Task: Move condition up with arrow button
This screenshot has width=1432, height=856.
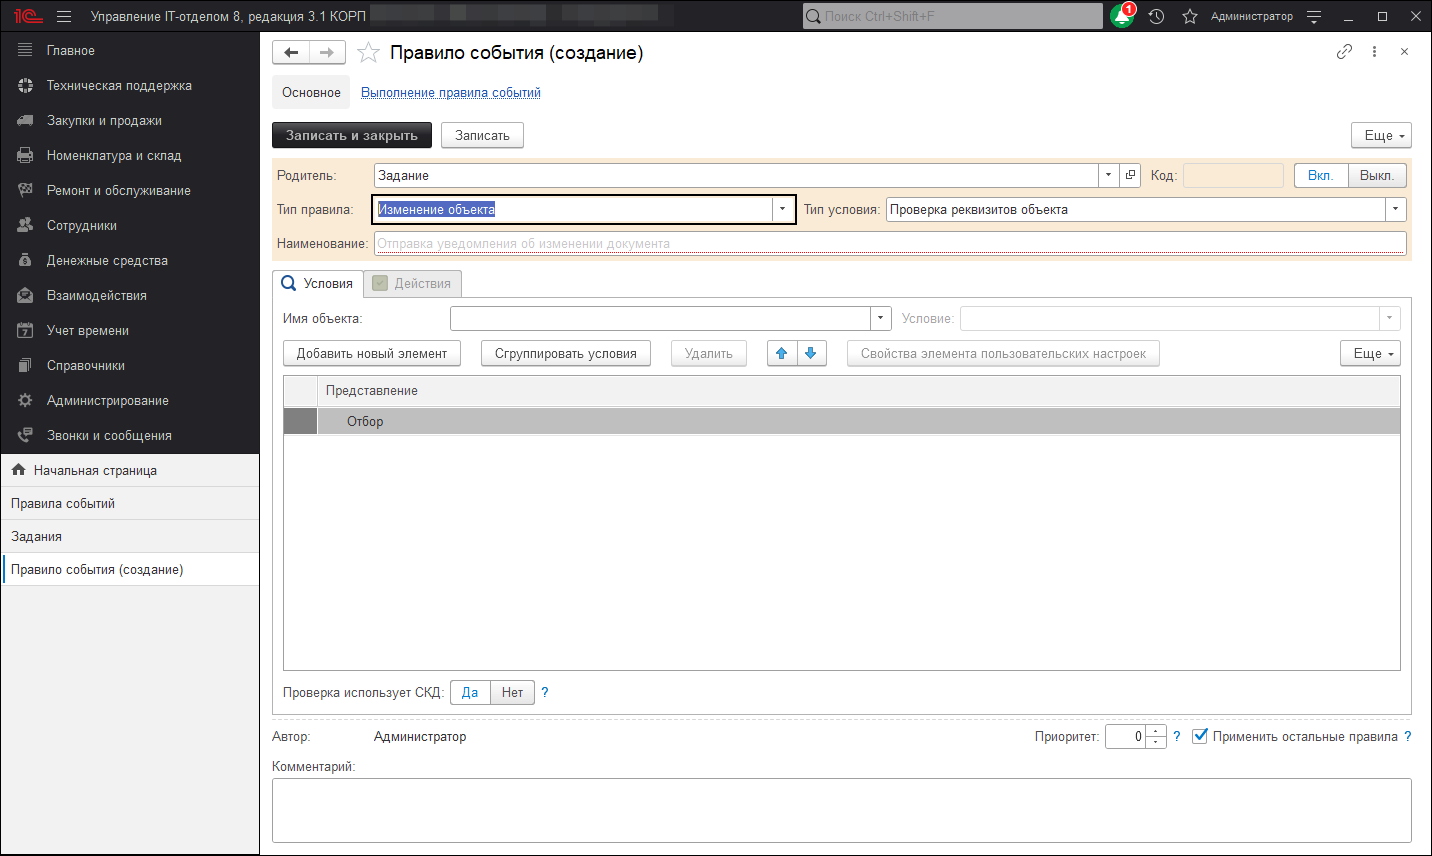Action: coord(782,353)
